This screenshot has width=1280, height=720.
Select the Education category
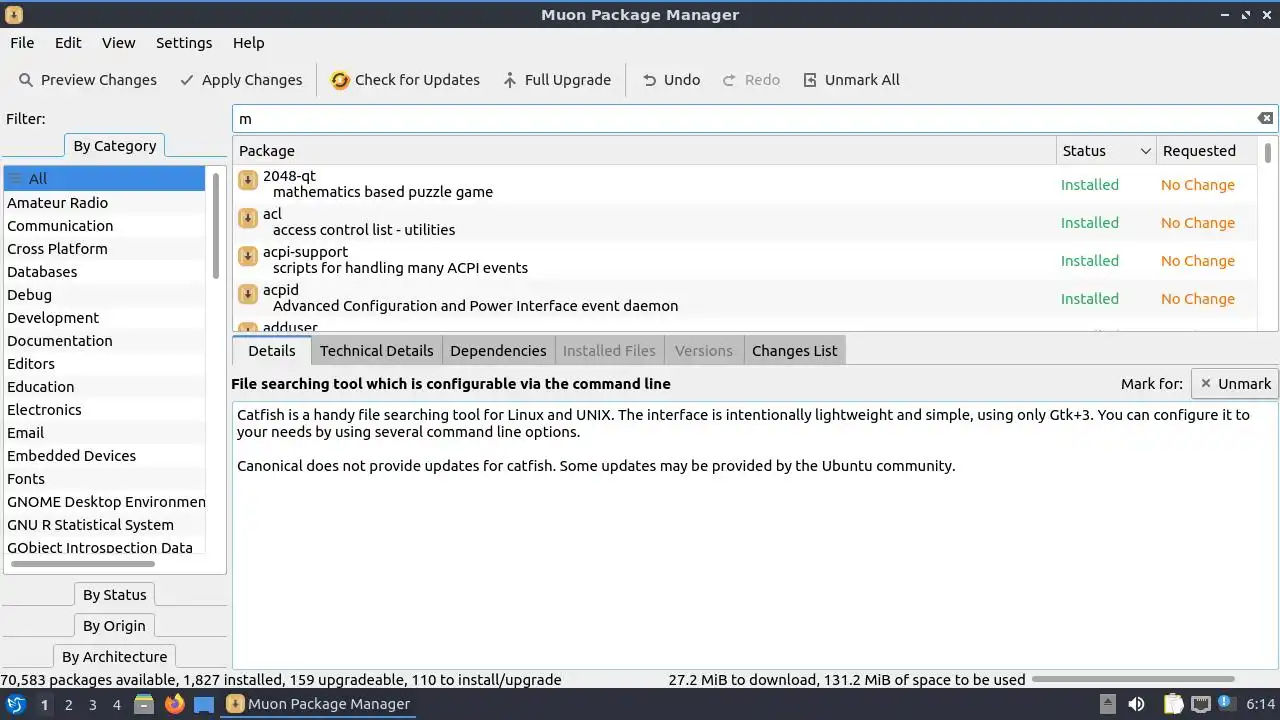[x=104, y=387]
